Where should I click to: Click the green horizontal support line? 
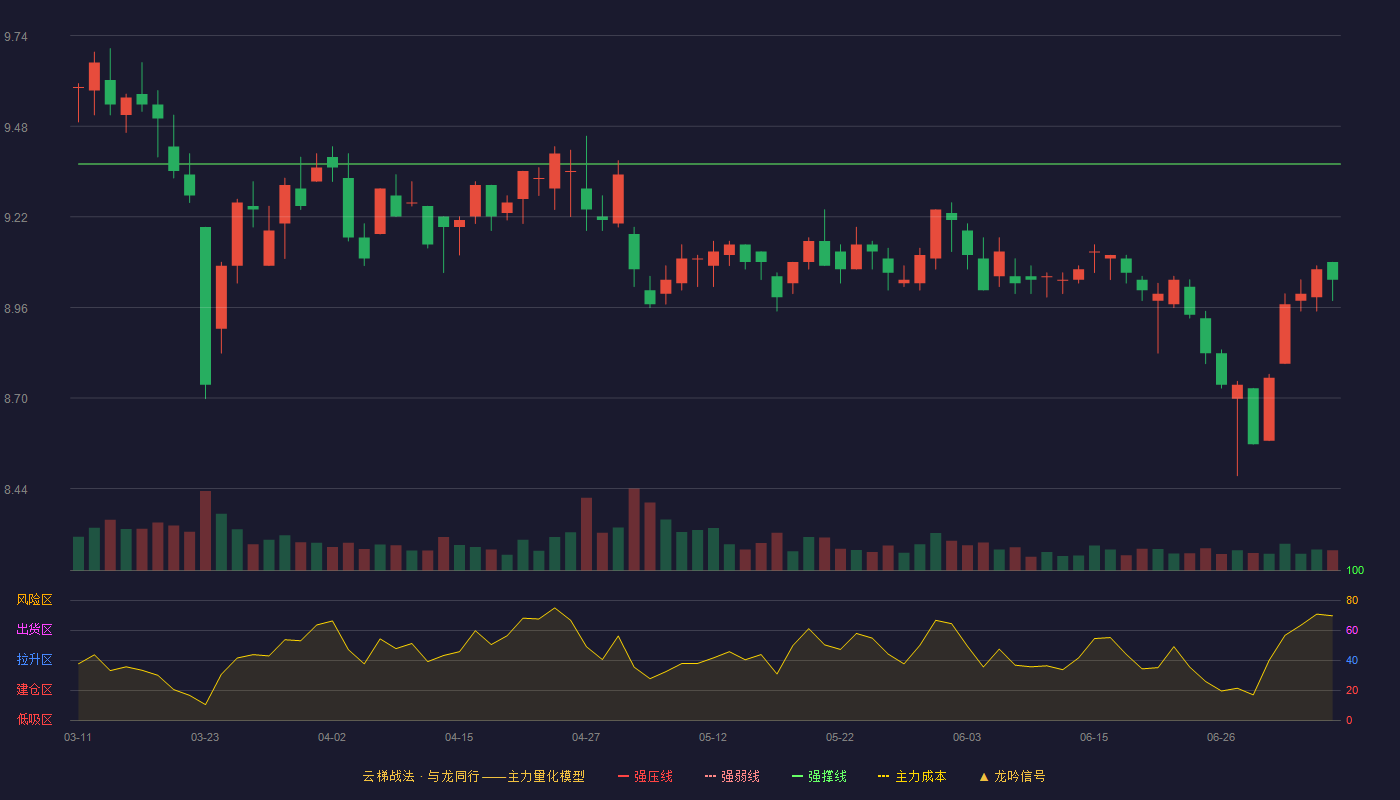pos(709,164)
